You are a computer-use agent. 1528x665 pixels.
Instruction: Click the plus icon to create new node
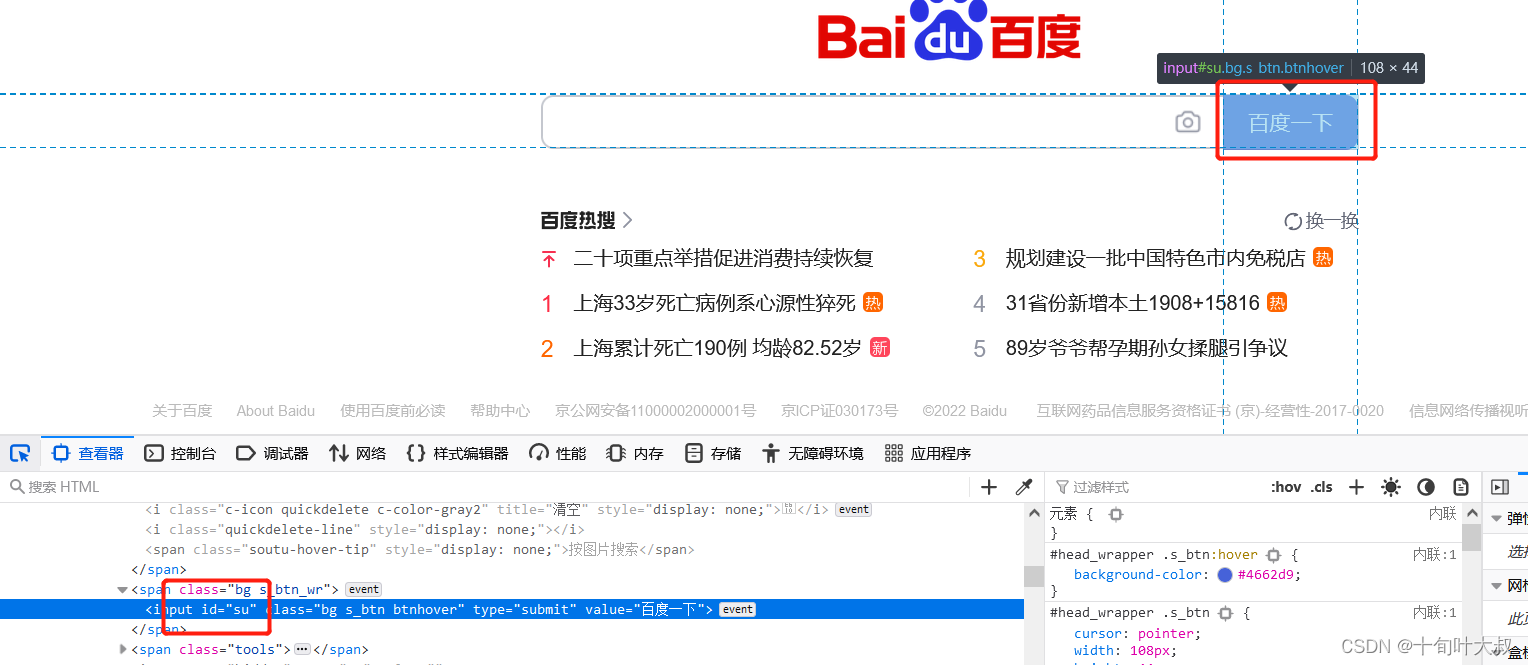click(x=989, y=487)
